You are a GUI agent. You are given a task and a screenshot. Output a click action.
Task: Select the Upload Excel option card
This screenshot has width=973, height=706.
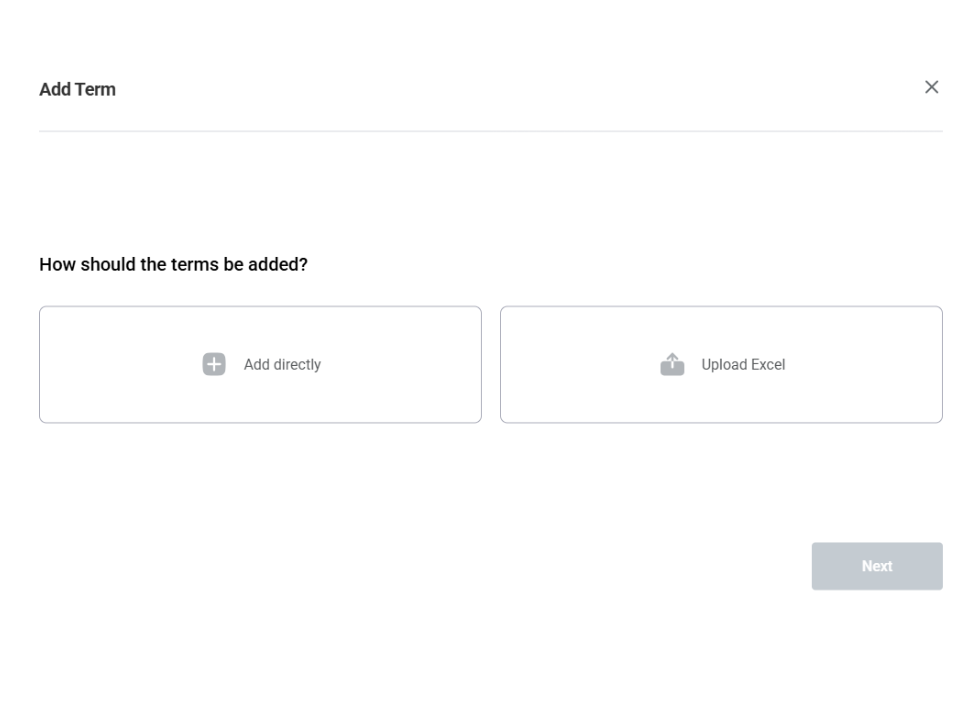(x=721, y=365)
